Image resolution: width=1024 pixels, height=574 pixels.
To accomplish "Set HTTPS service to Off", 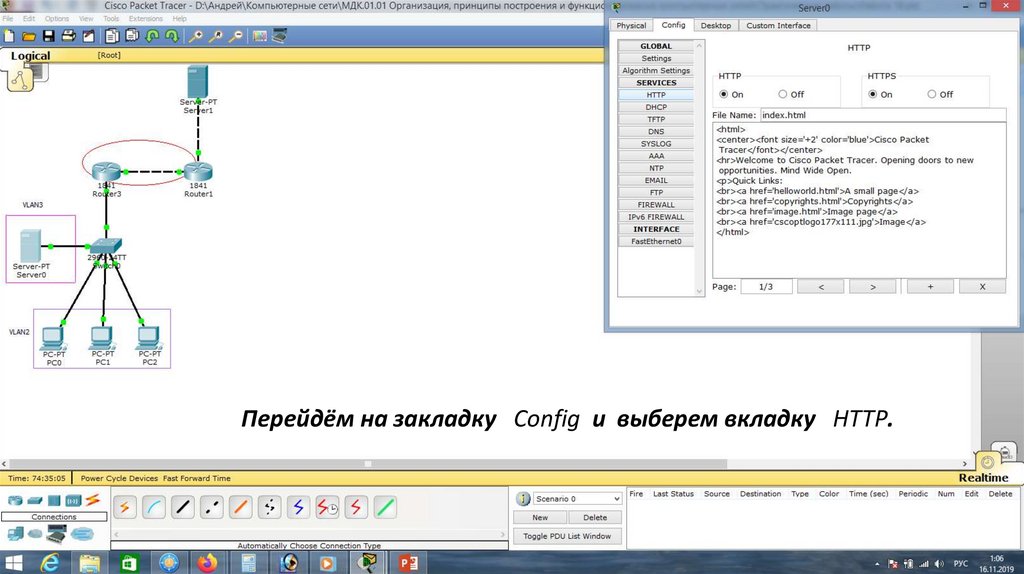I will (932, 95).
